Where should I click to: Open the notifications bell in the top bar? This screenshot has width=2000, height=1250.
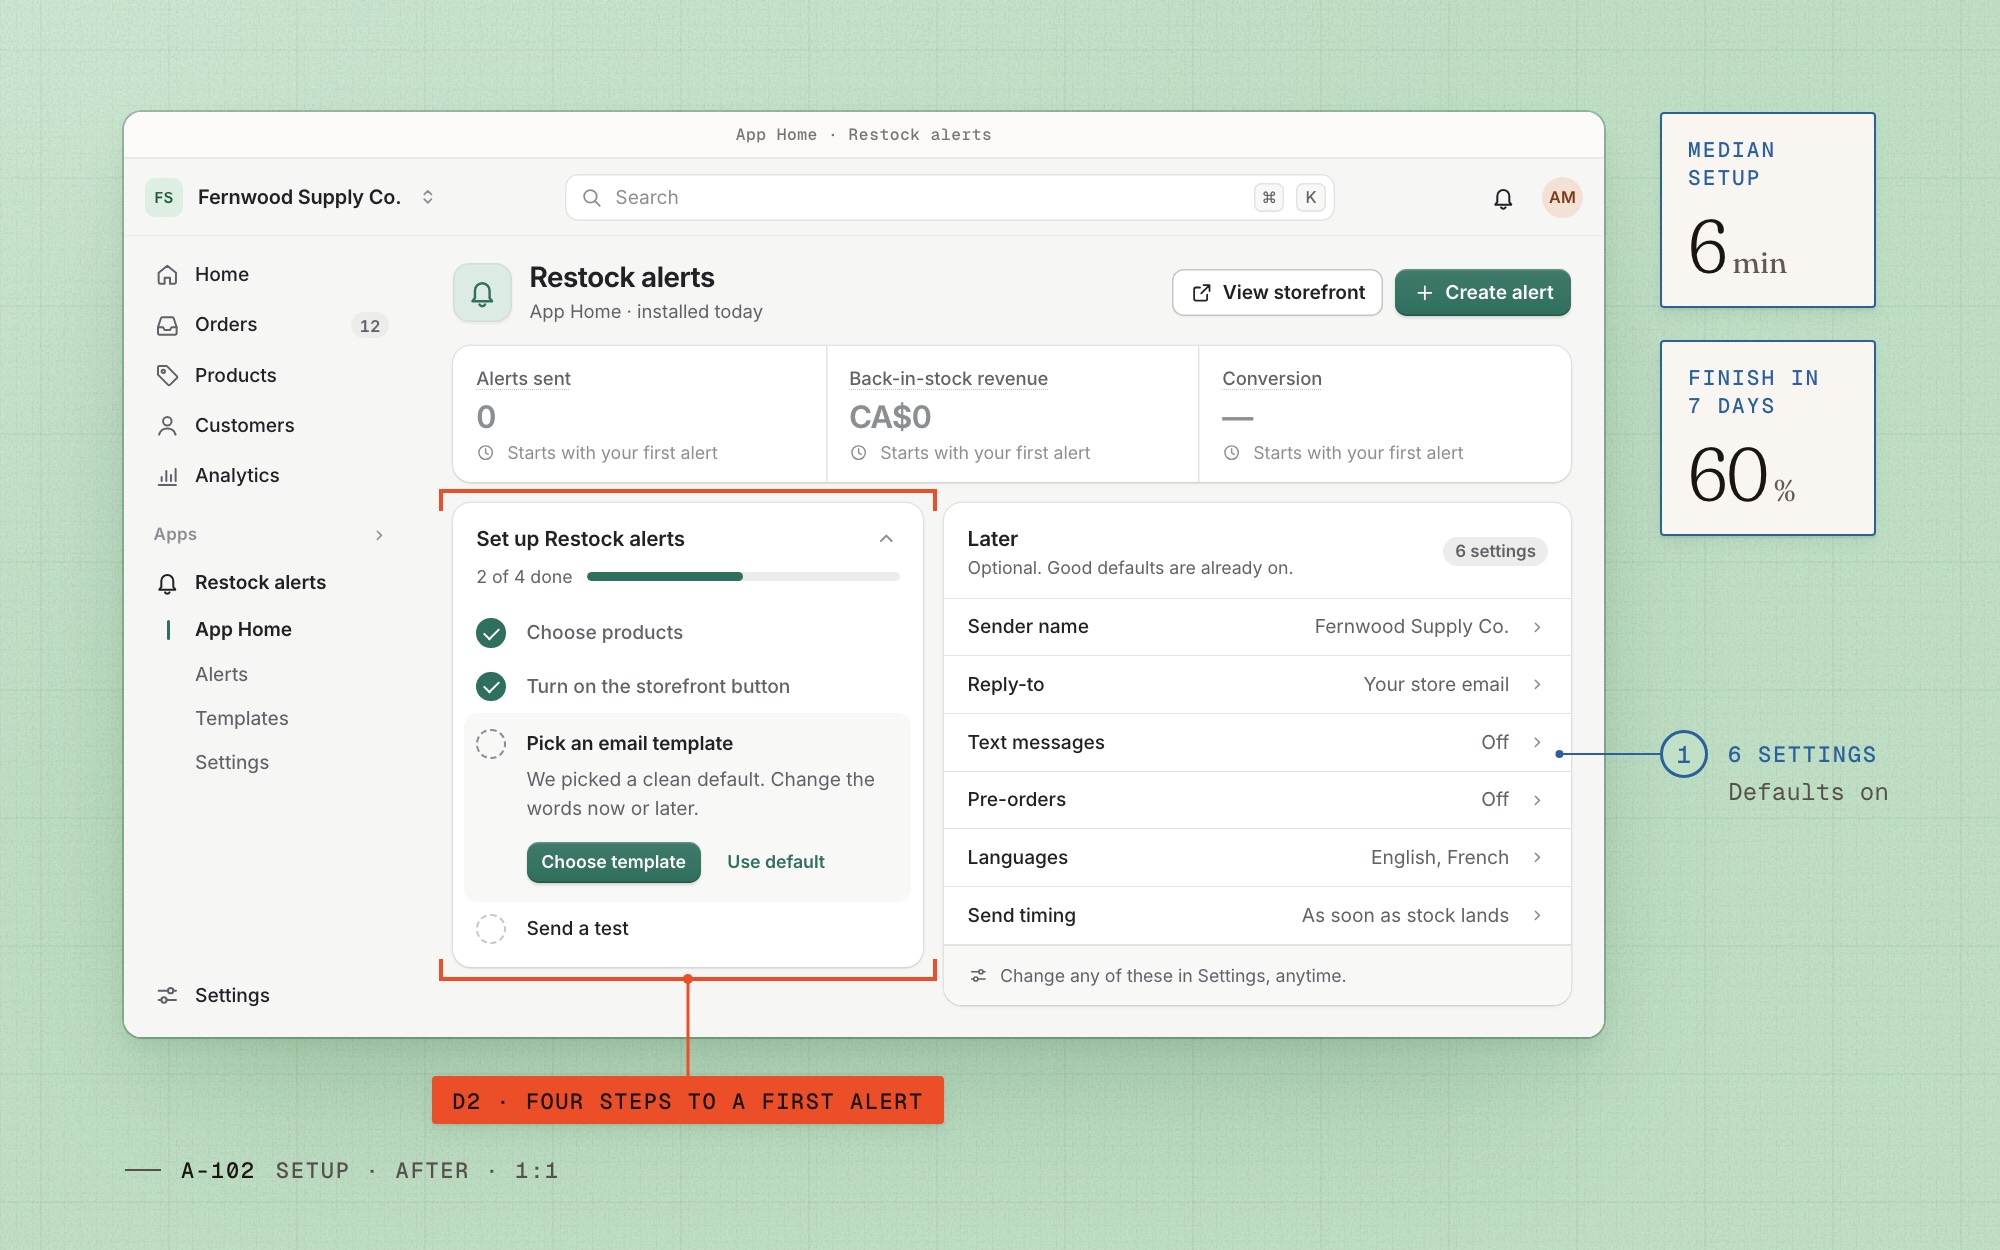1502,198
